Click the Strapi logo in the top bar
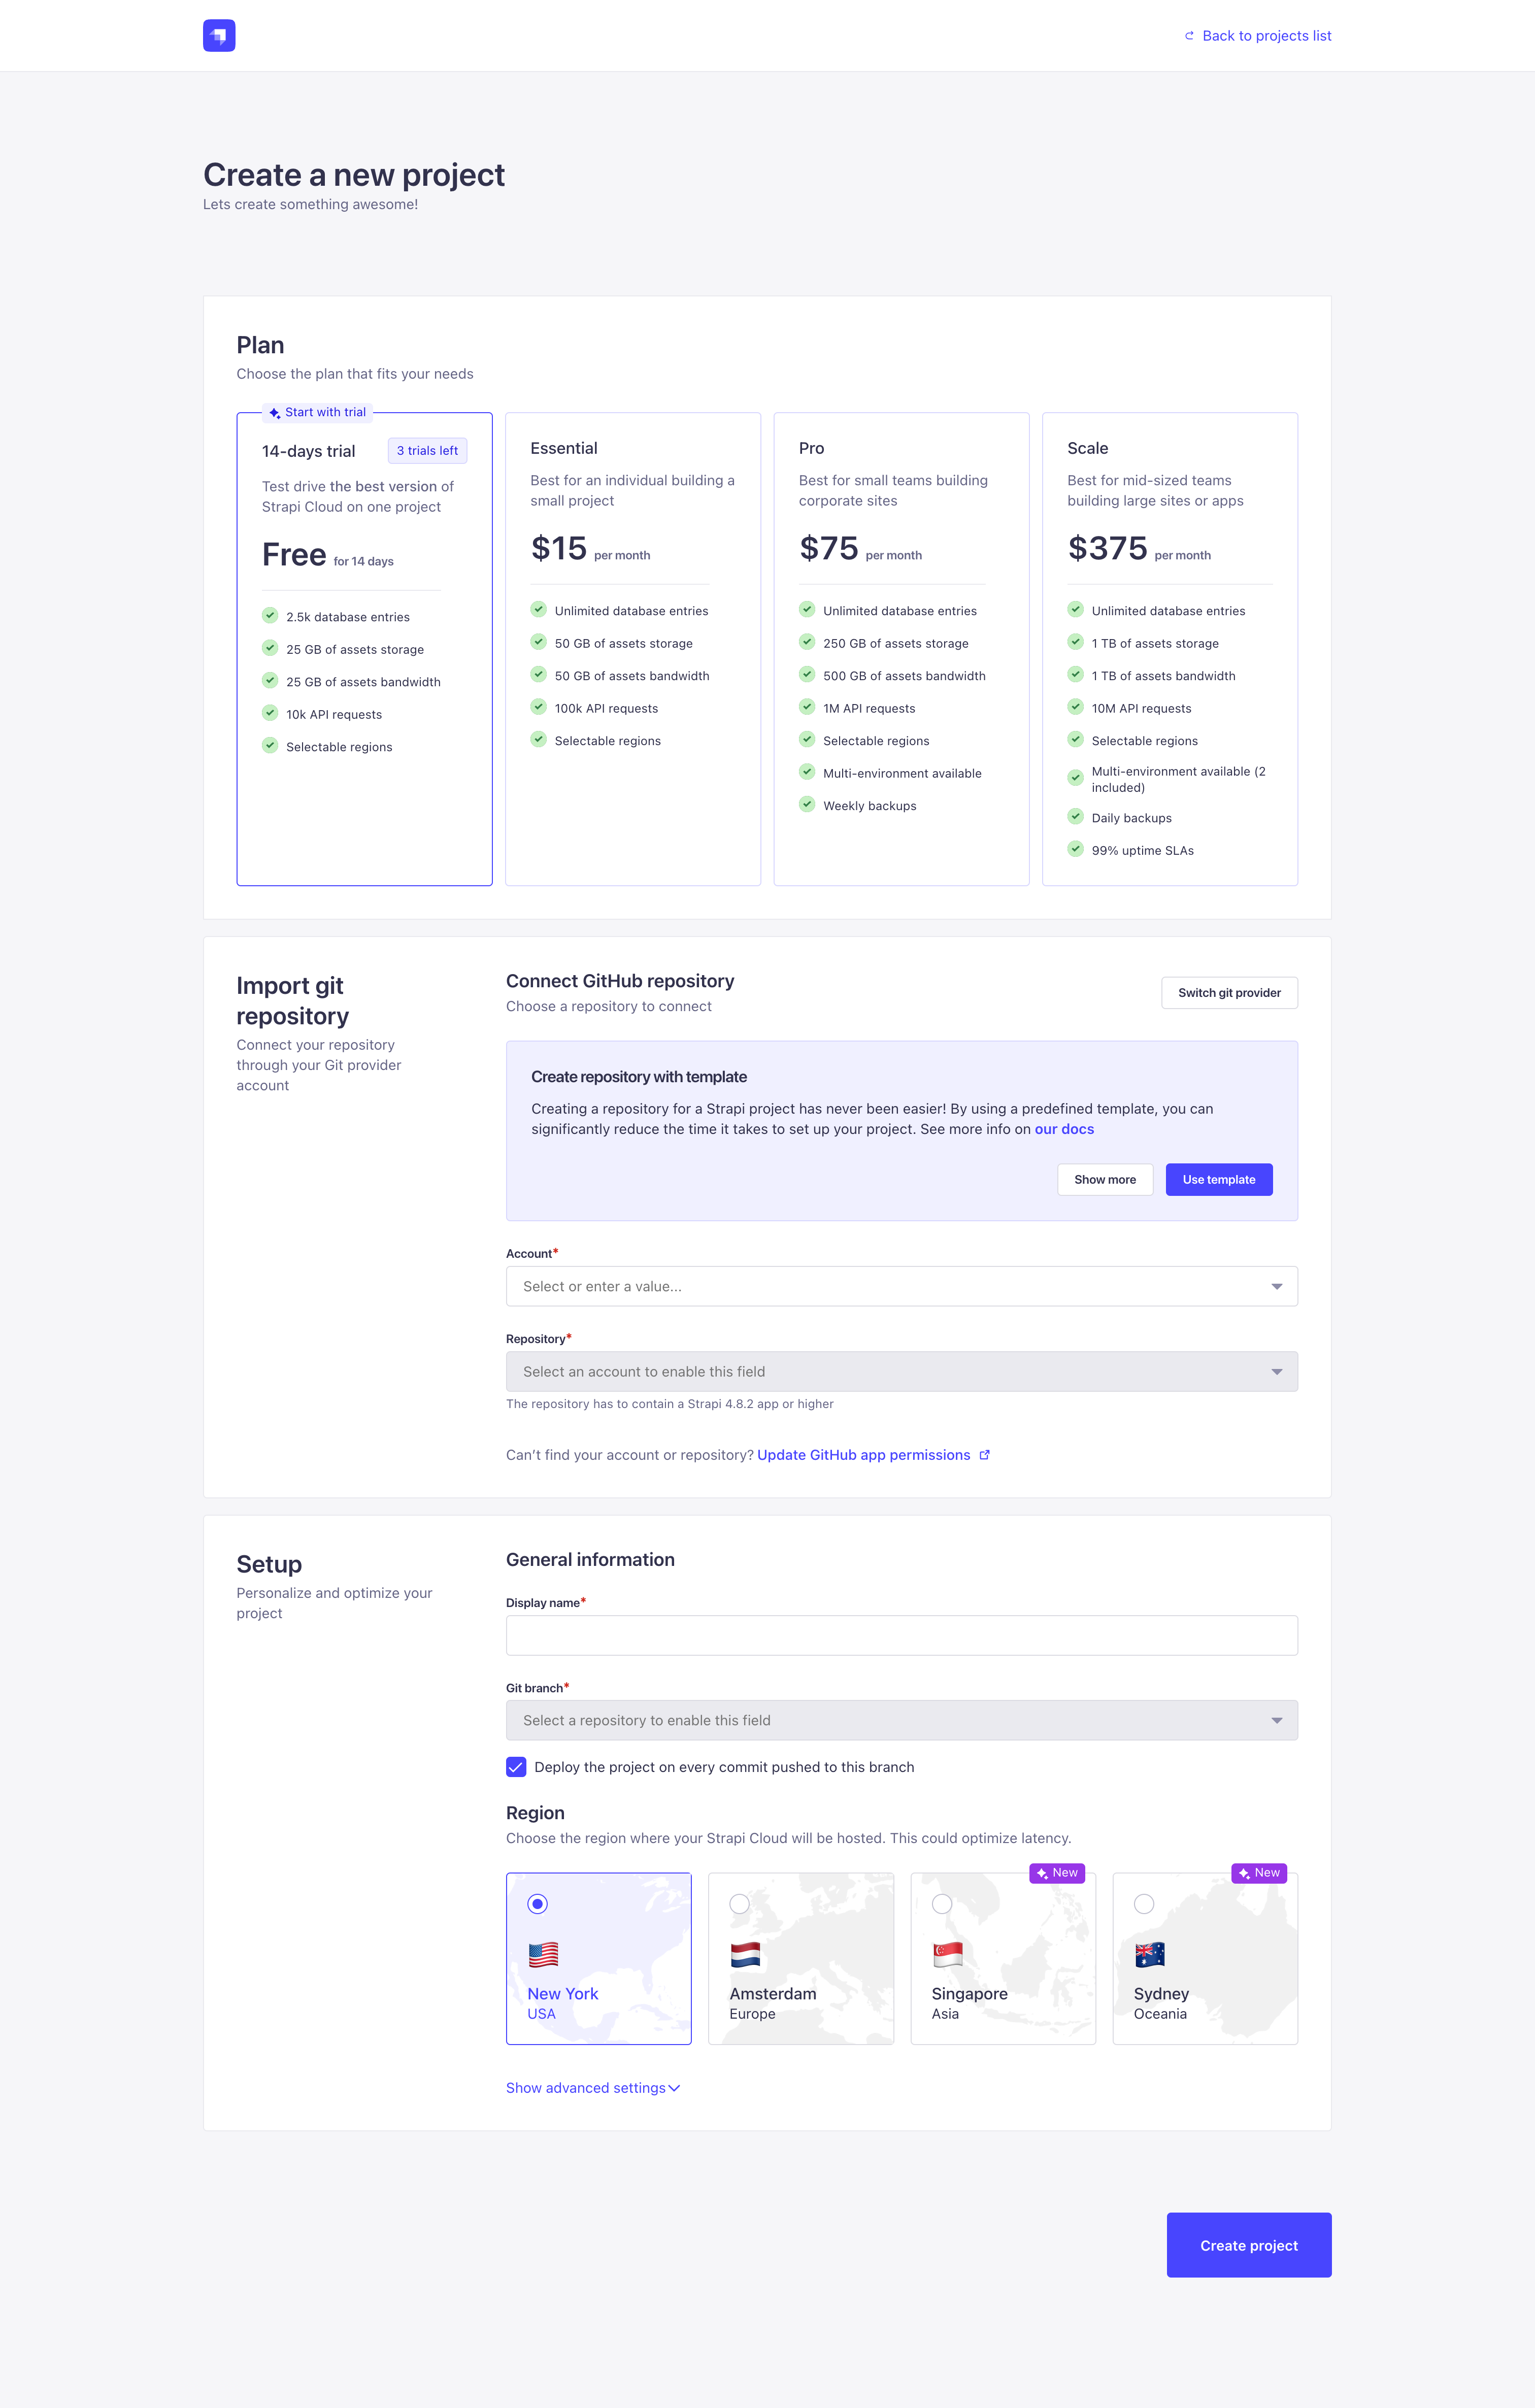 click(x=219, y=35)
